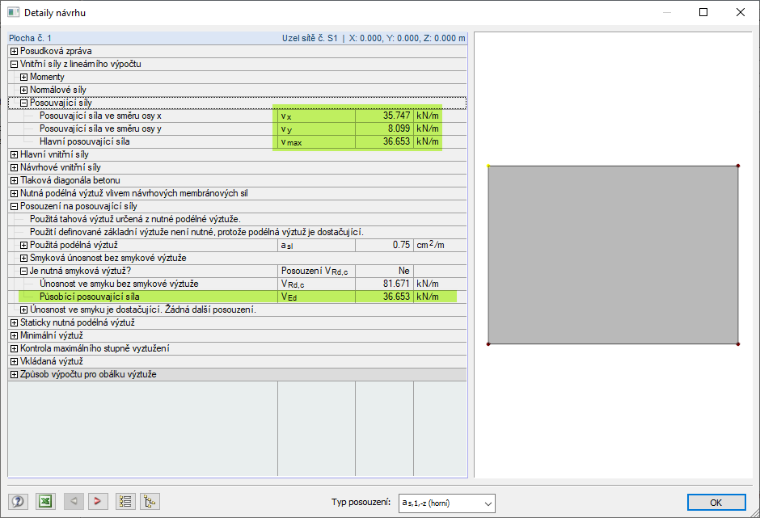Click the tree expand/collapse options icon

150,501
